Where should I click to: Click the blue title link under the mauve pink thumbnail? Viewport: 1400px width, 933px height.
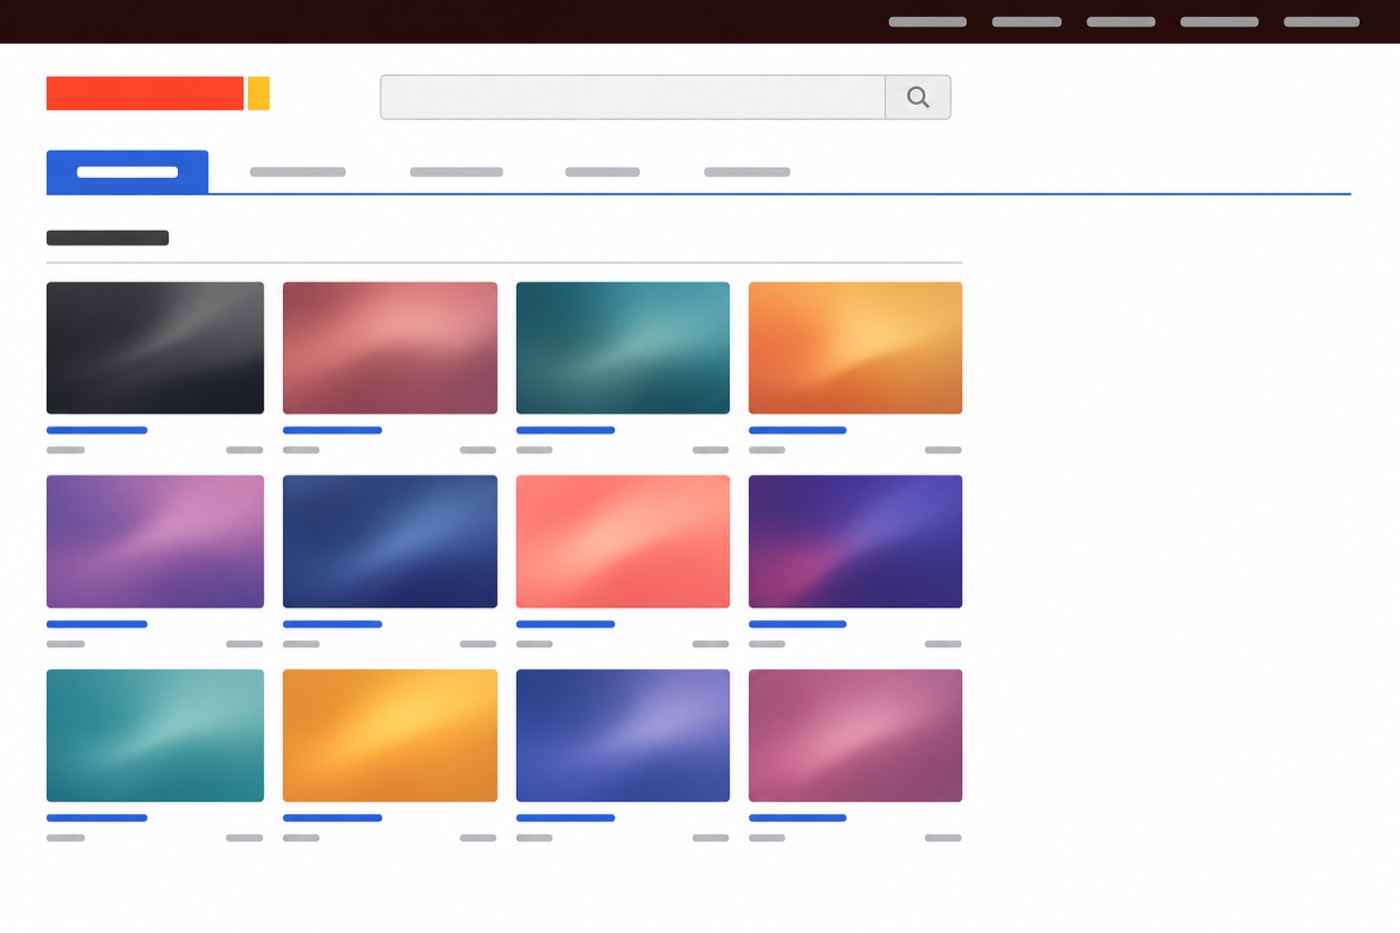coord(797,818)
